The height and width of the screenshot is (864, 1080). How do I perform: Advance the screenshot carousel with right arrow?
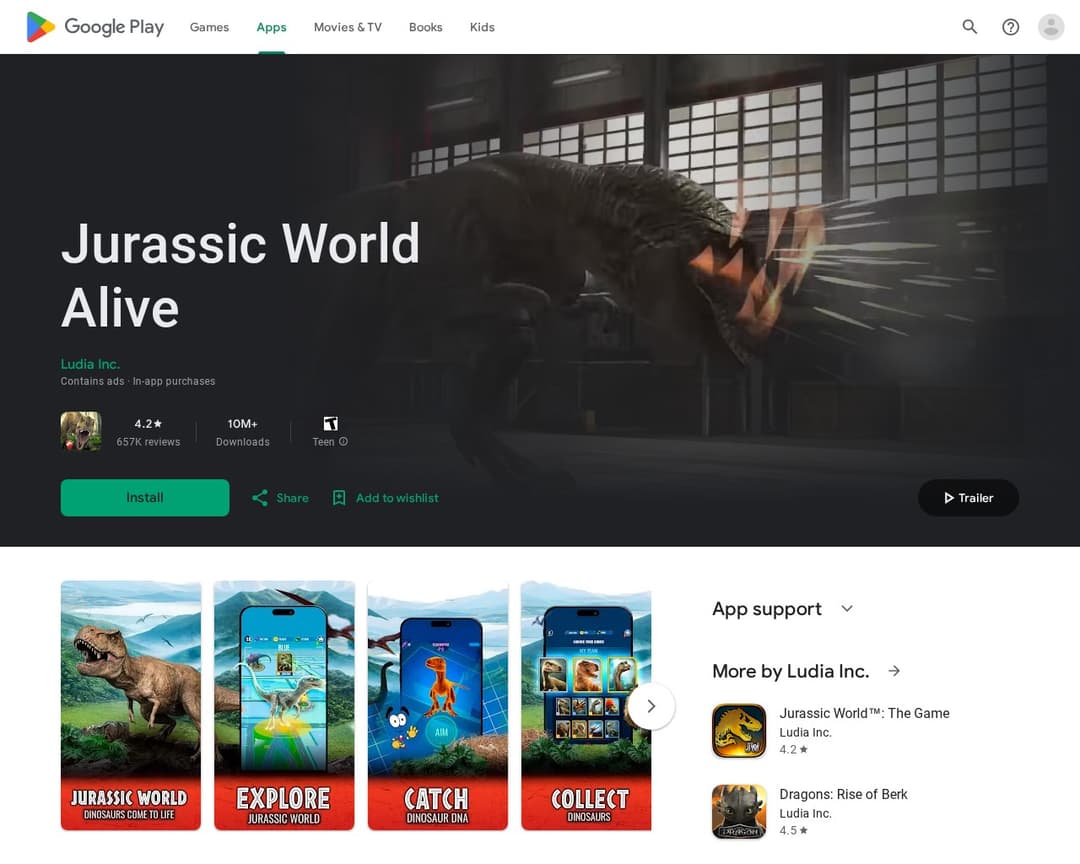(651, 706)
